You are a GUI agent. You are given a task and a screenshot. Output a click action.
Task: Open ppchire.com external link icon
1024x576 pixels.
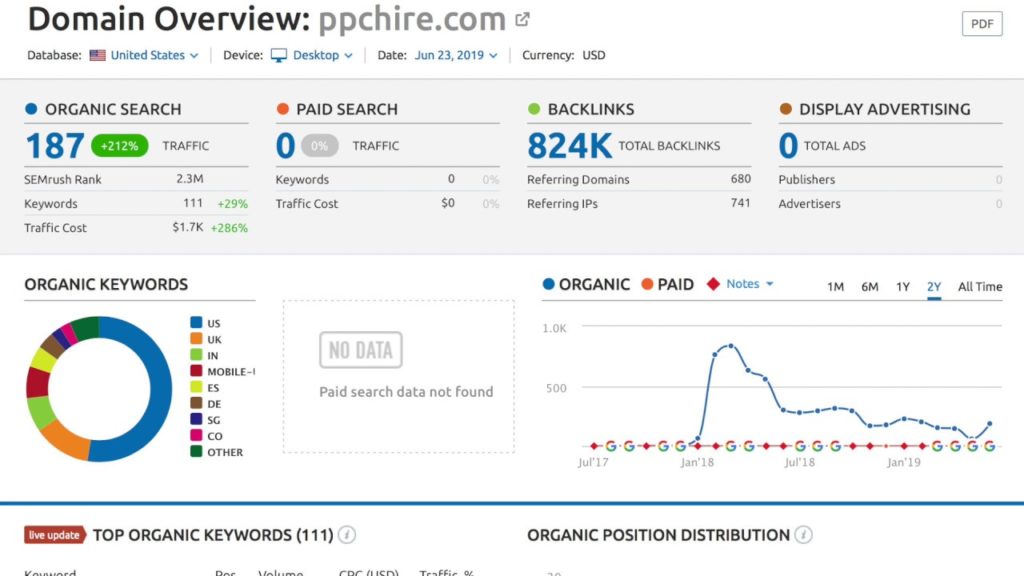coord(522,20)
